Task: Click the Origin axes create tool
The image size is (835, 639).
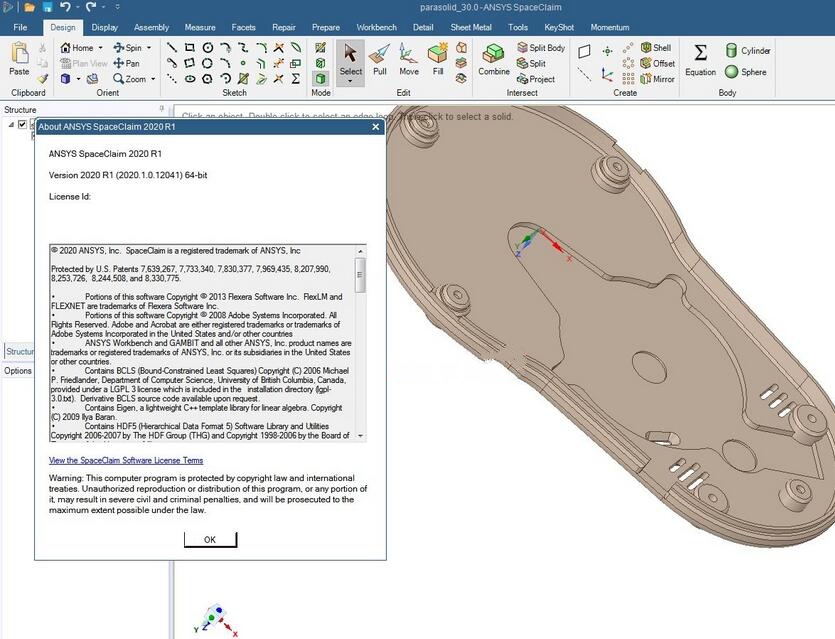Action: click(607, 75)
